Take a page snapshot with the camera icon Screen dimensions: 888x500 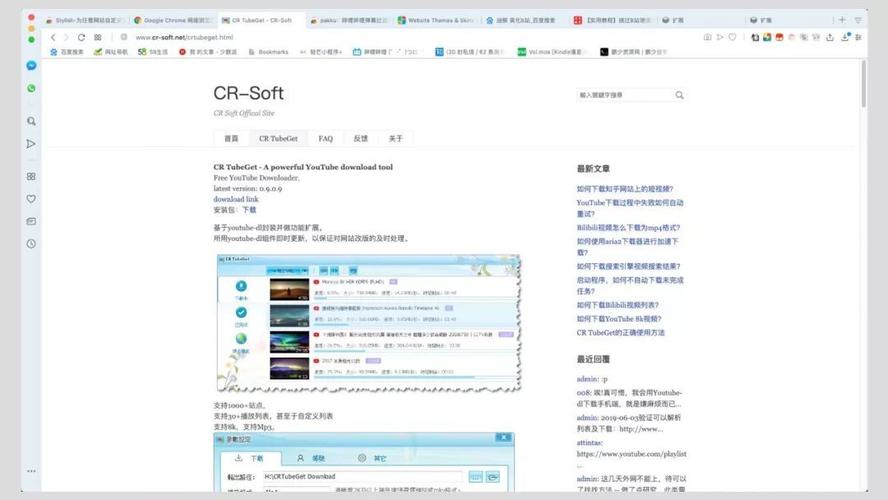pos(707,37)
